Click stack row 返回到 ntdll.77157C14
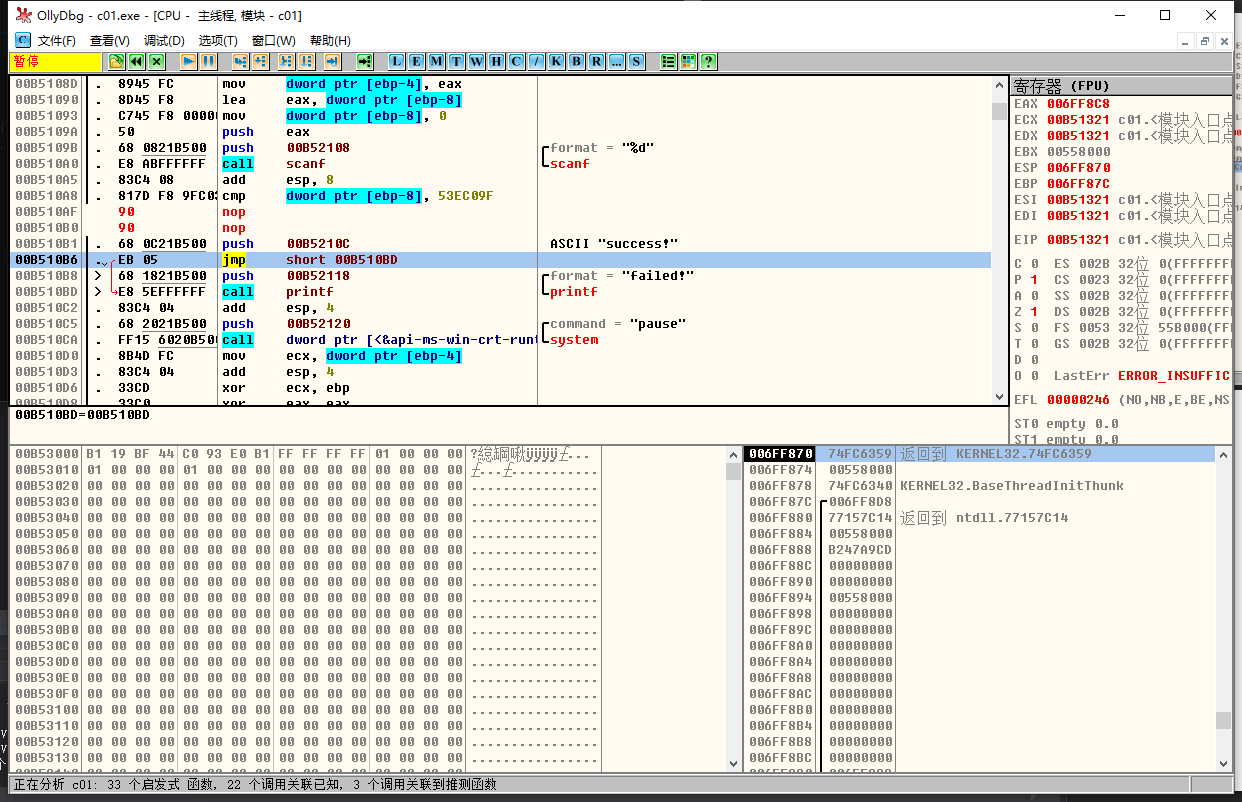The image size is (1242, 802). click(981, 518)
